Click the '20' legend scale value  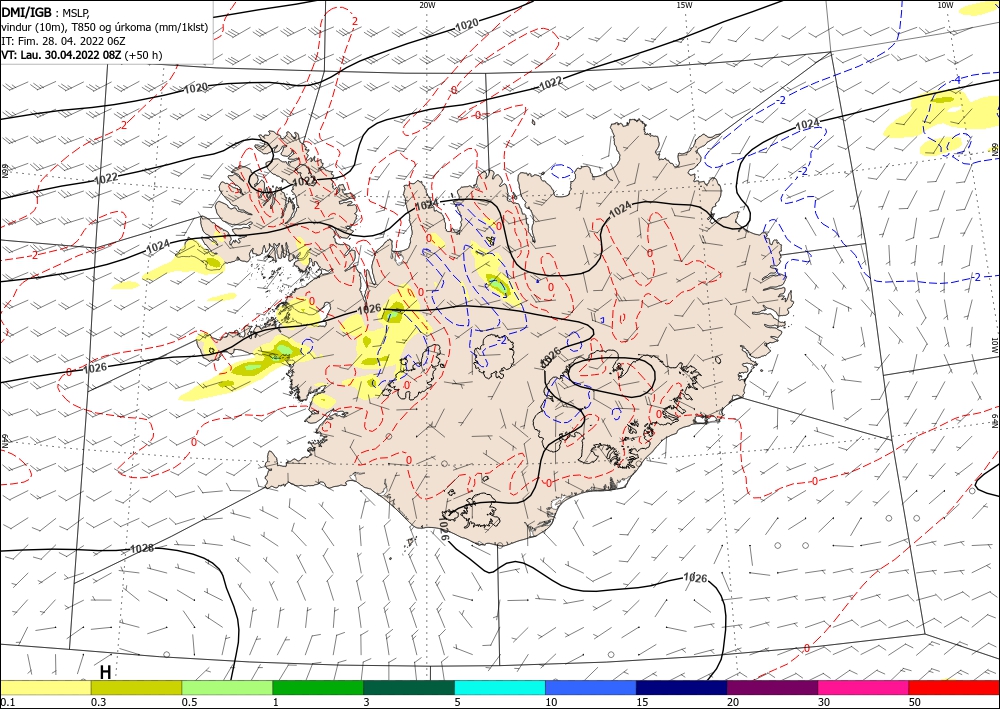(x=733, y=702)
